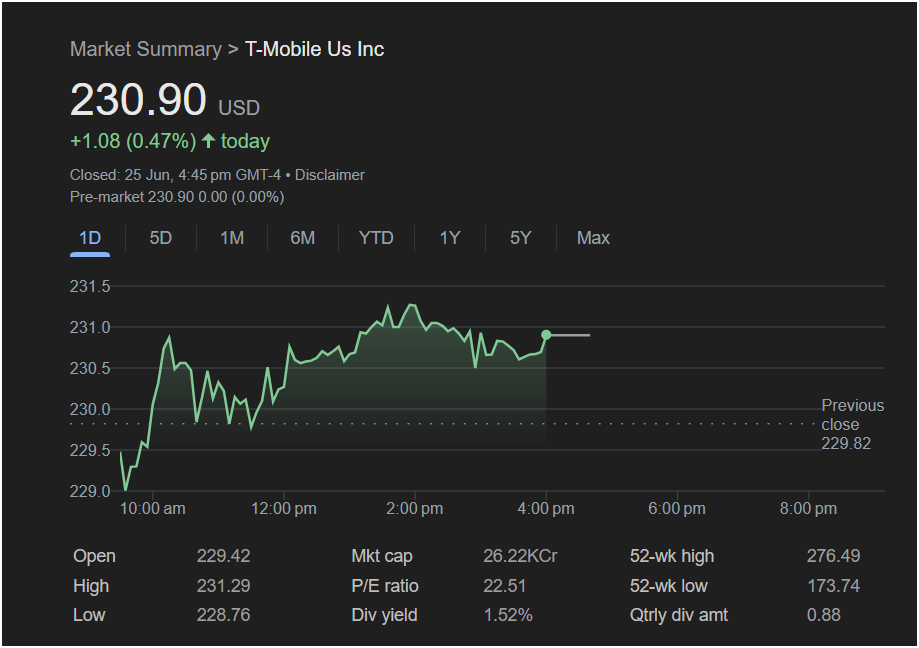
Task: Click the dividend yield value 1.52%
Action: [508, 615]
